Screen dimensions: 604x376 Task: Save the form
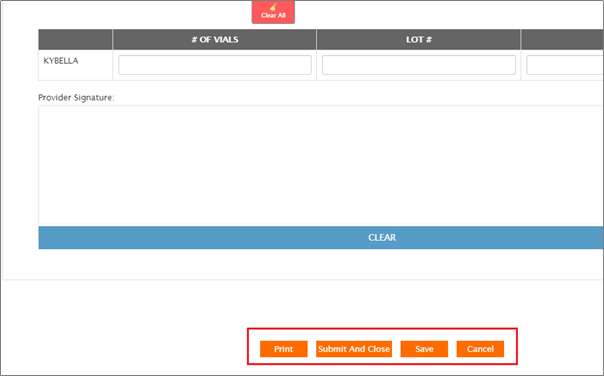424,349
